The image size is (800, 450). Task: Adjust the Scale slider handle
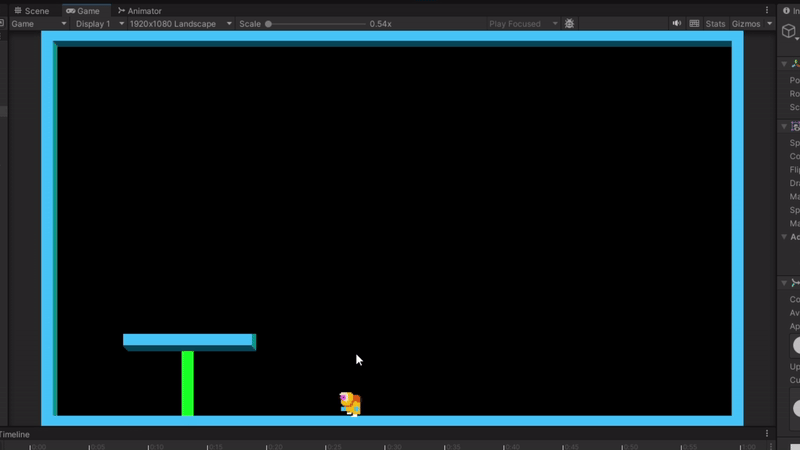268,24
